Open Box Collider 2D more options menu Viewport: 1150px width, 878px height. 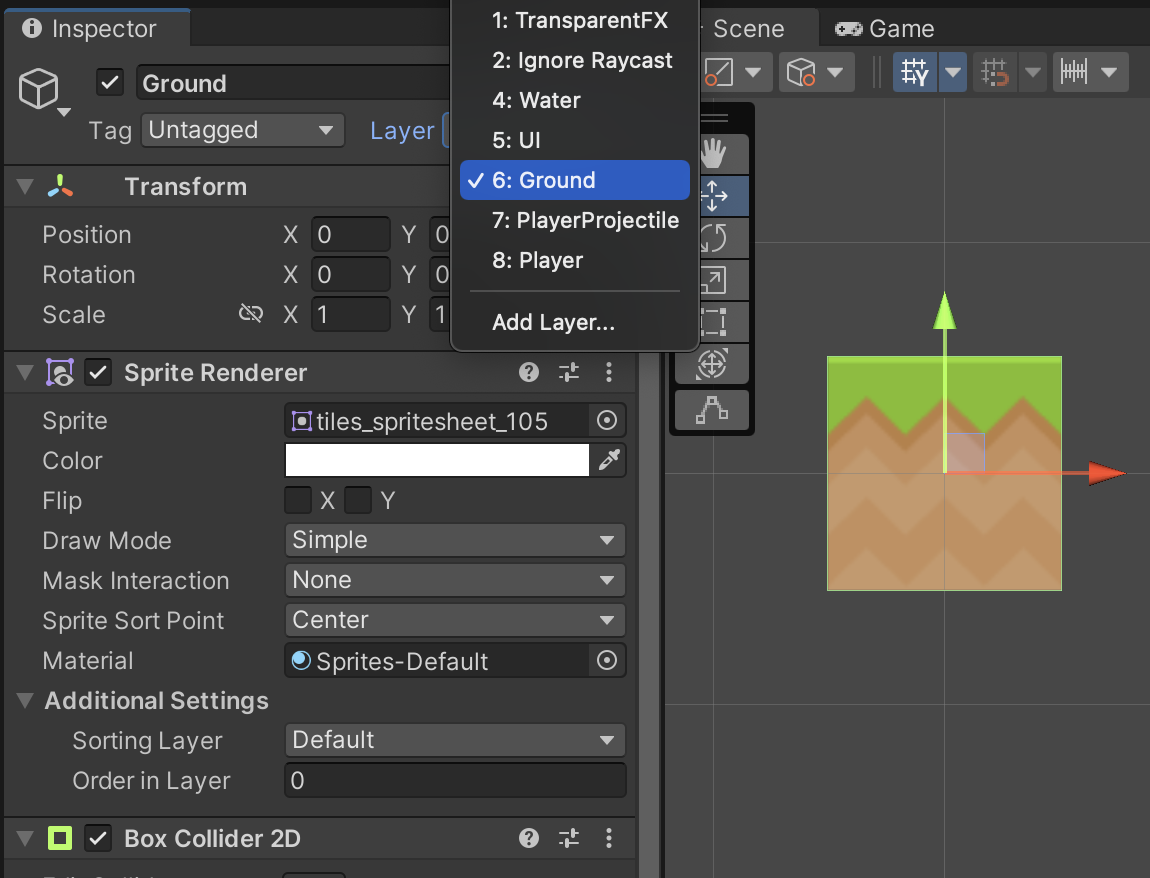click(609, 838)
